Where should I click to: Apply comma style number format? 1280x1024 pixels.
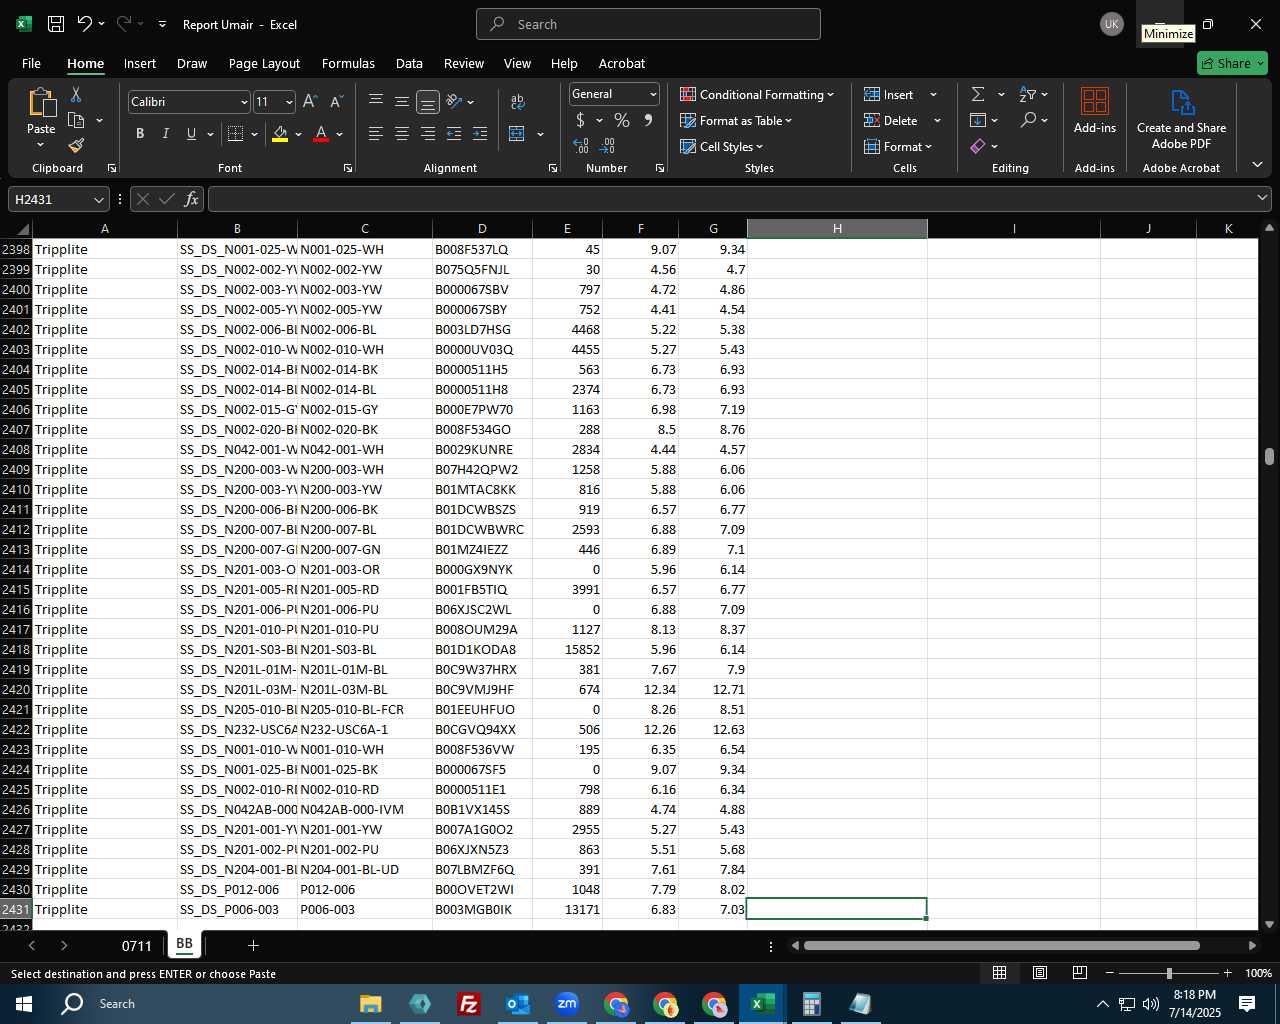(x=648, y=120)
